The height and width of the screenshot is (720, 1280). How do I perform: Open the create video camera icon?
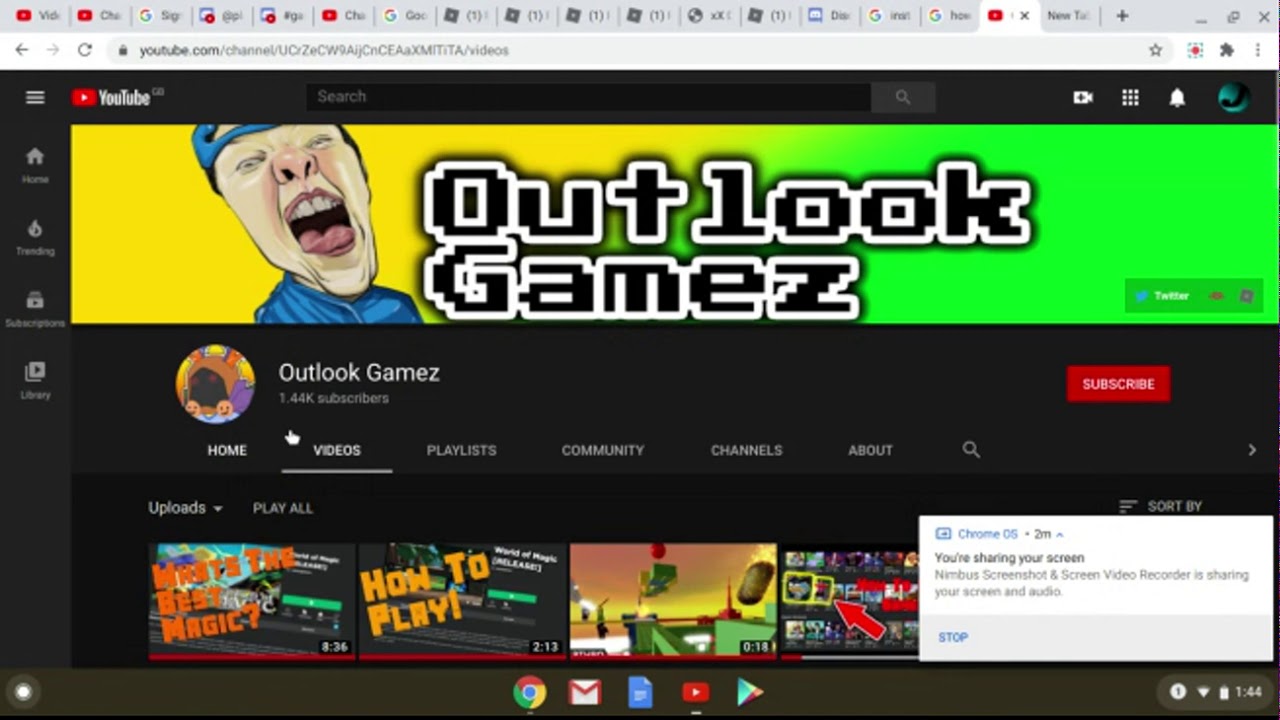click(1083, 97)
